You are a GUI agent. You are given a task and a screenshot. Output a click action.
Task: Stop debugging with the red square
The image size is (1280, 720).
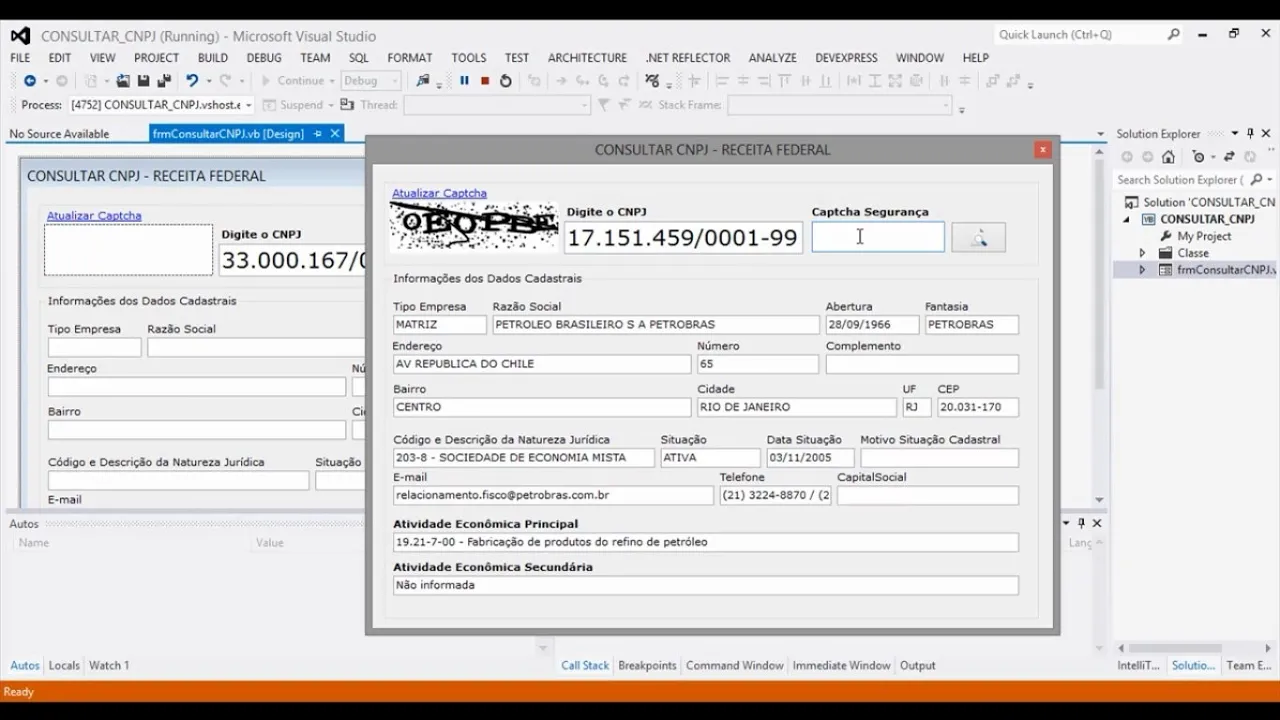[485, 81]
